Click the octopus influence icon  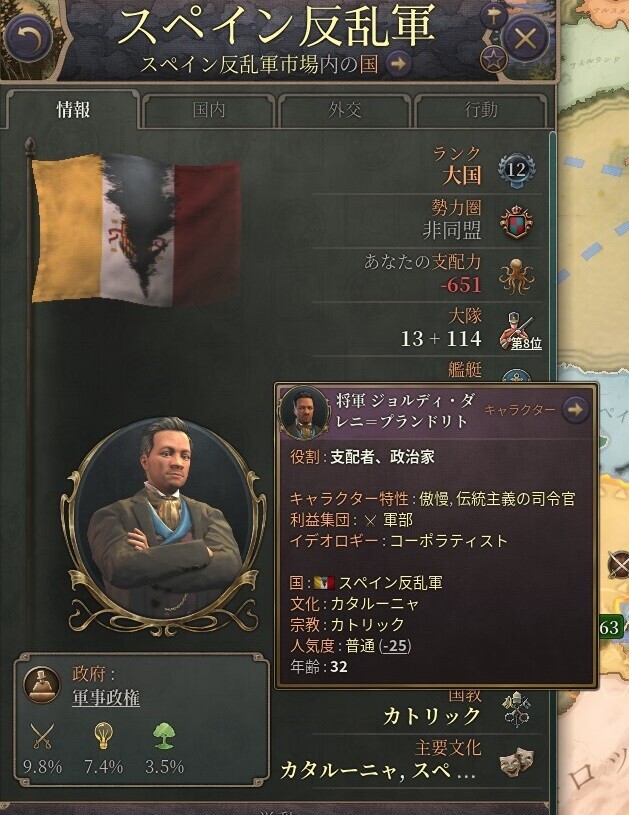[516, 277]
